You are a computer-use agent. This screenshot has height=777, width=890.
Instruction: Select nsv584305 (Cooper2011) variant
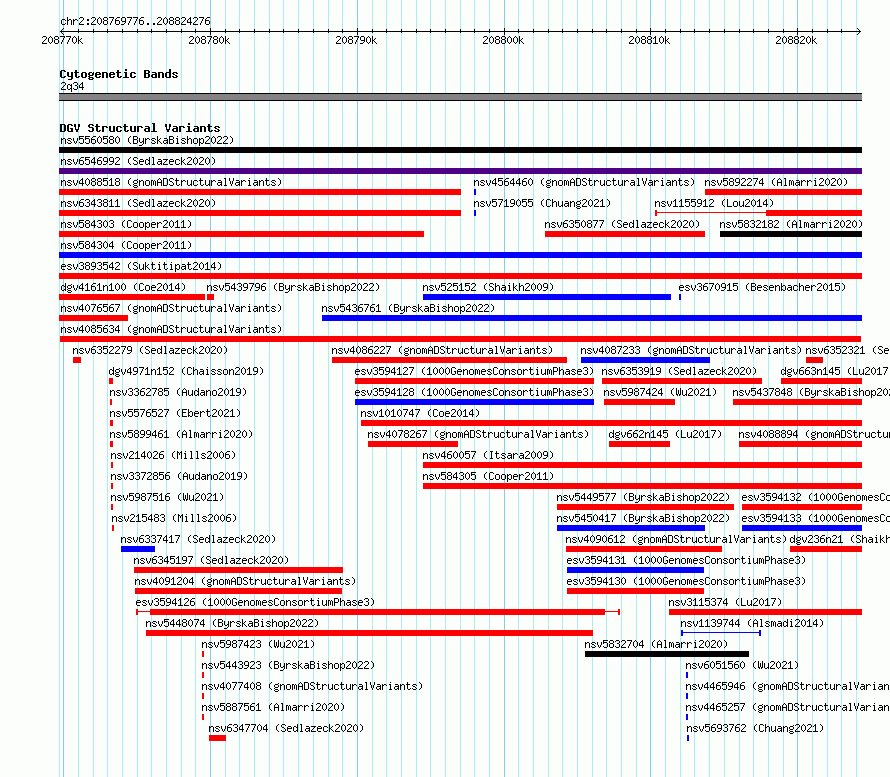coord(643,486)
